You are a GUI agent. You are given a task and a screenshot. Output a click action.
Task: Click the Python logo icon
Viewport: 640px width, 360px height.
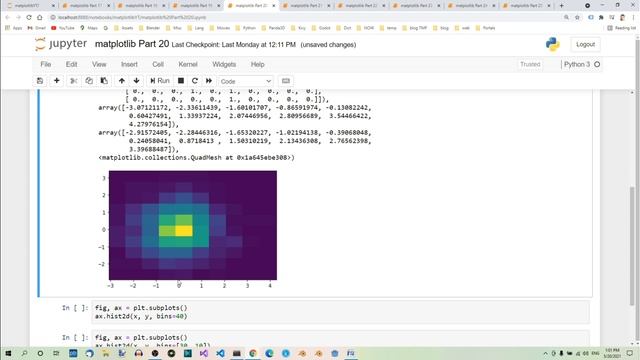pyautogui.click(x=553, y=44)
